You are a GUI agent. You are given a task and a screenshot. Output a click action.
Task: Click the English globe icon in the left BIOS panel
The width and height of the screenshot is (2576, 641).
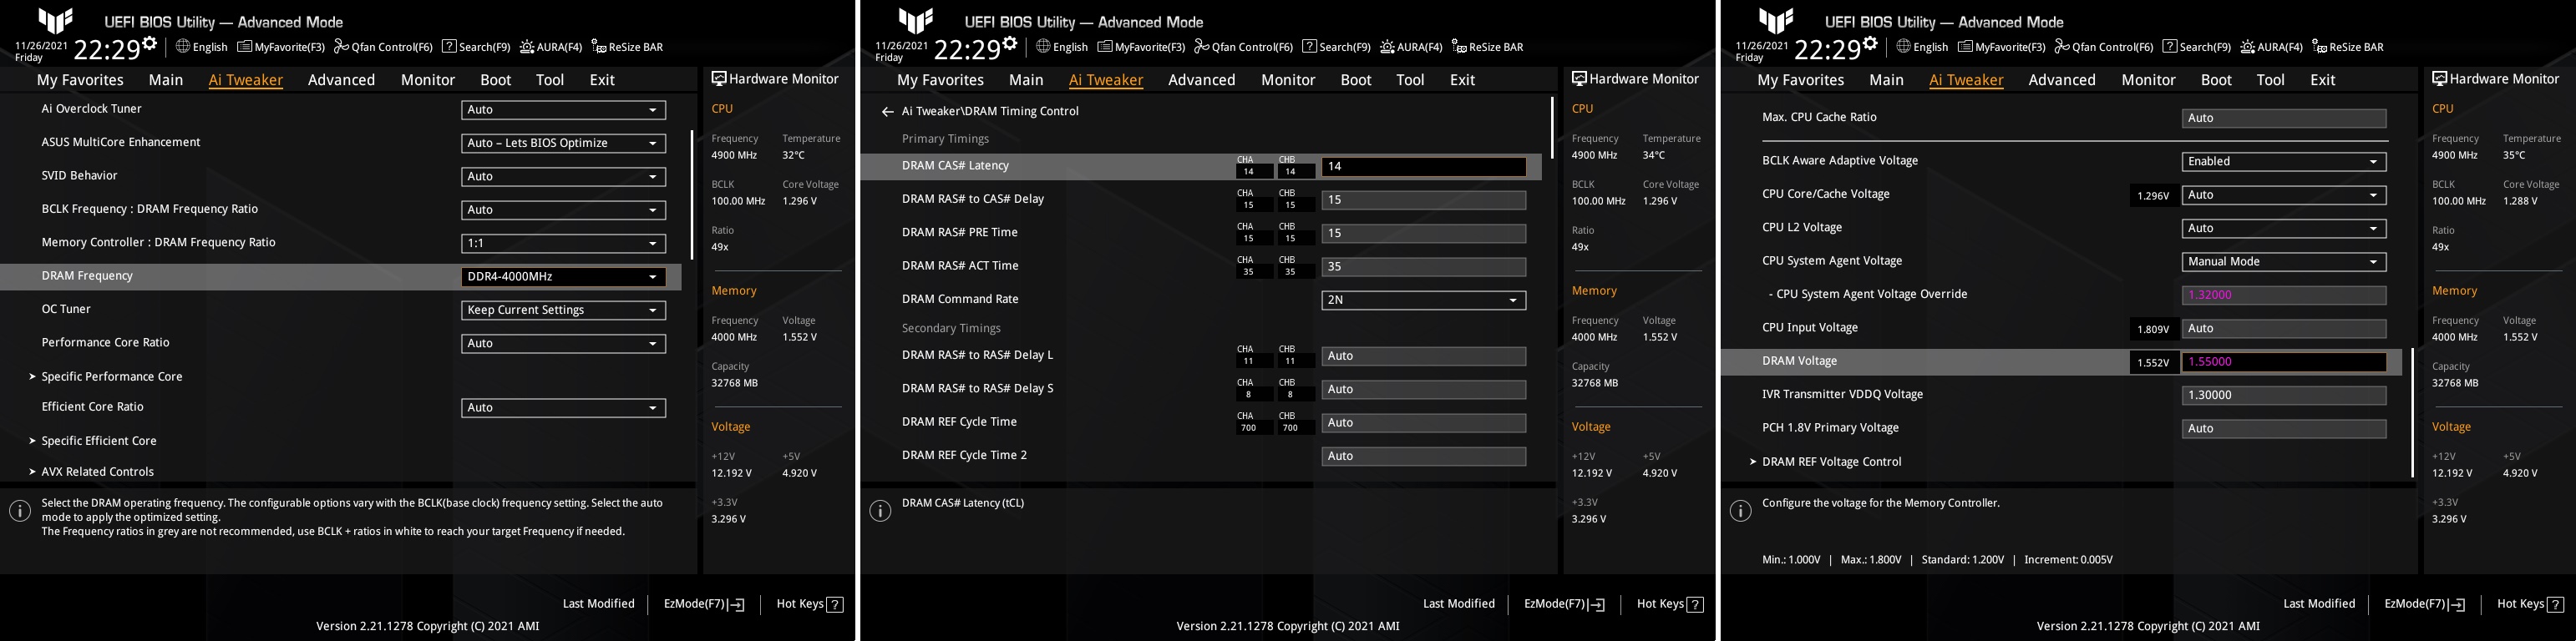[183, 46]
